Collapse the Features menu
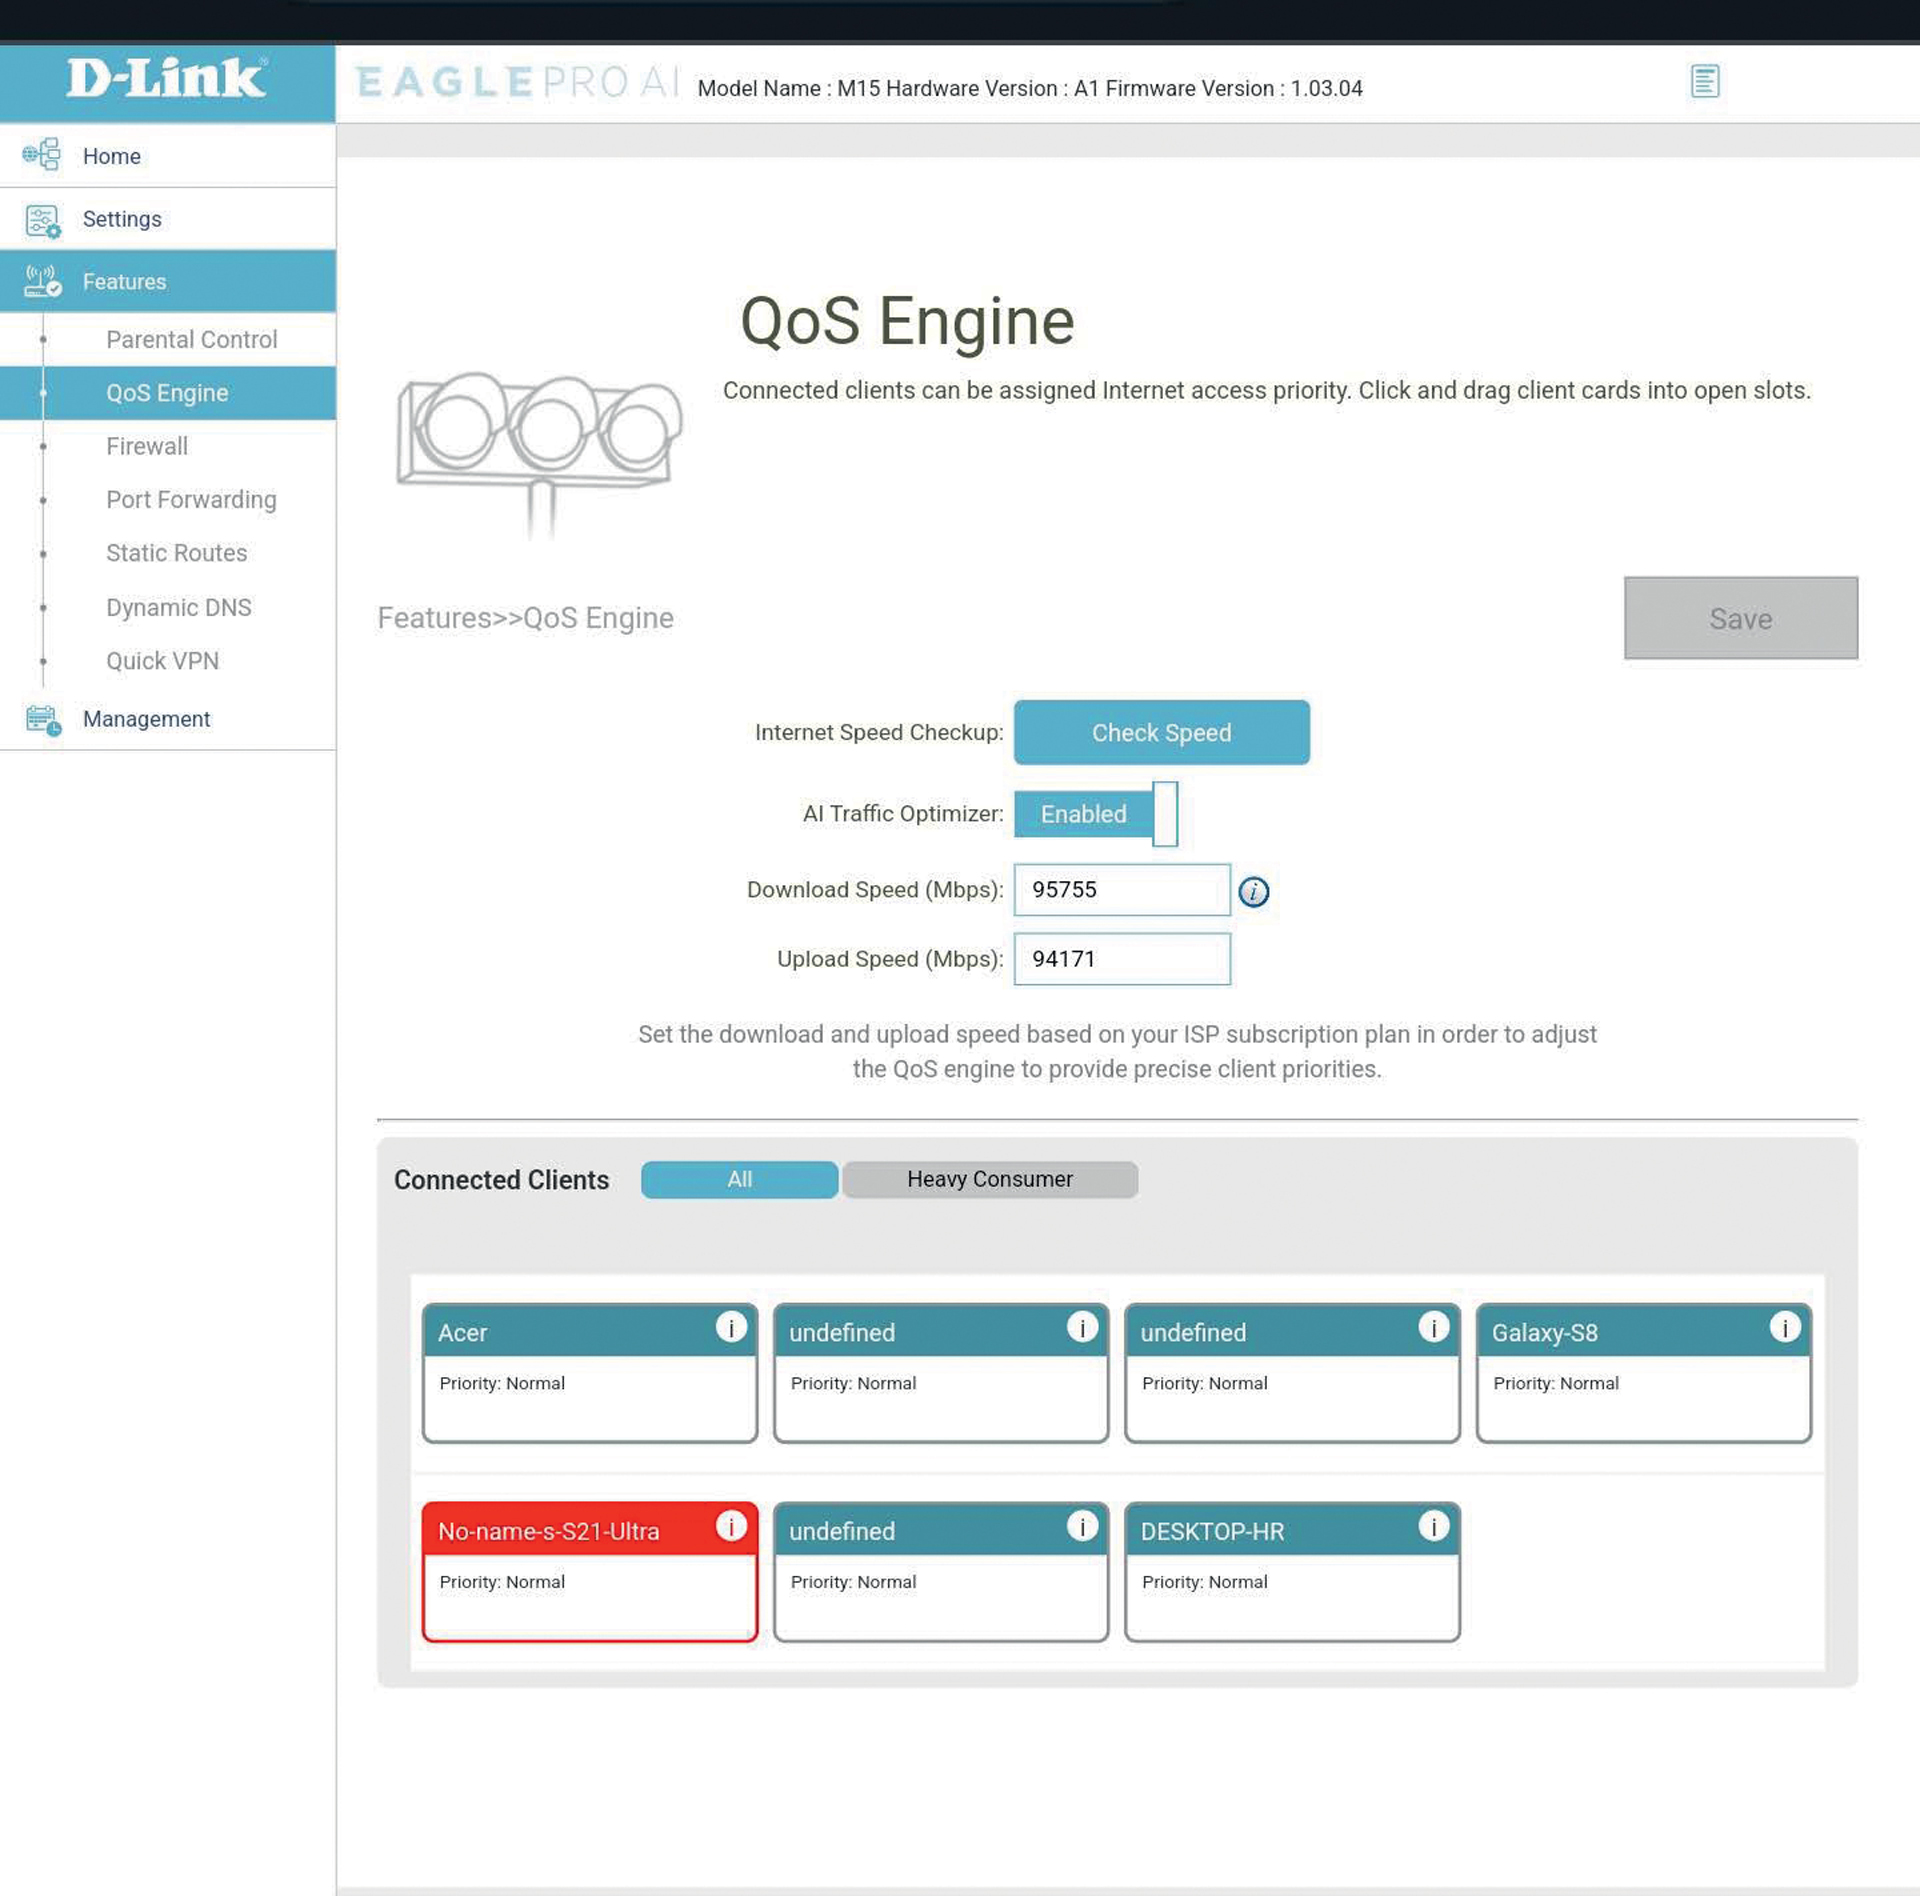This screenshot has width=1920, height=1896. click(168, 282)
